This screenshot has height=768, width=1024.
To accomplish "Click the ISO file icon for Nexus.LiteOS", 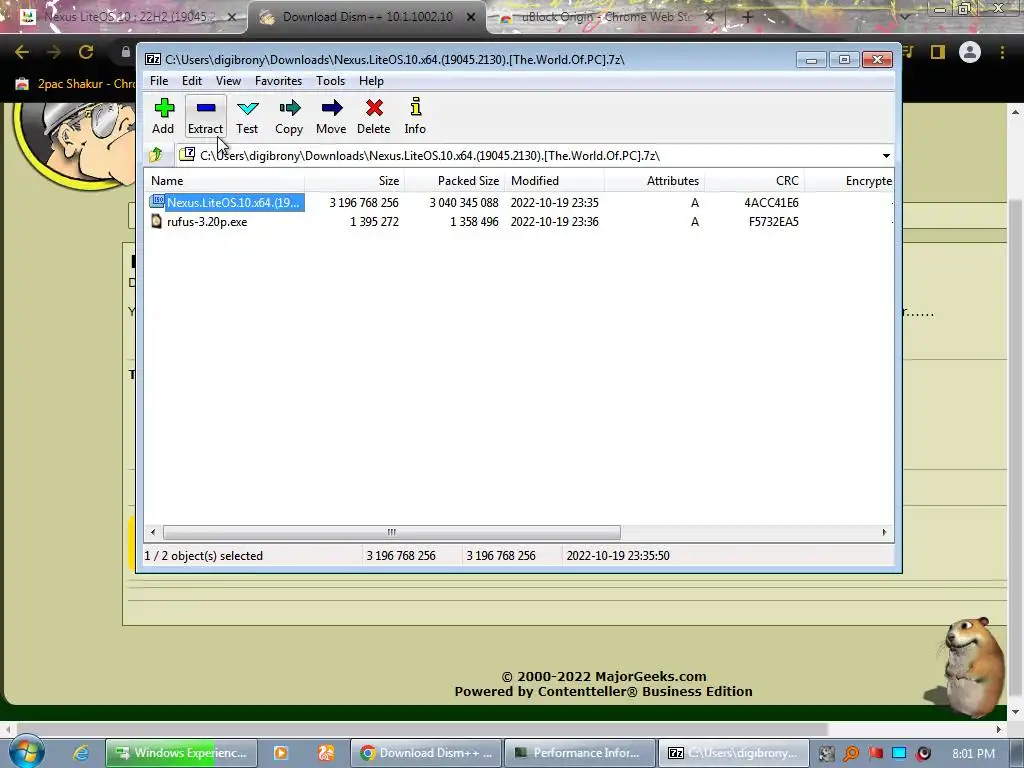I will [x=157, y=202].
